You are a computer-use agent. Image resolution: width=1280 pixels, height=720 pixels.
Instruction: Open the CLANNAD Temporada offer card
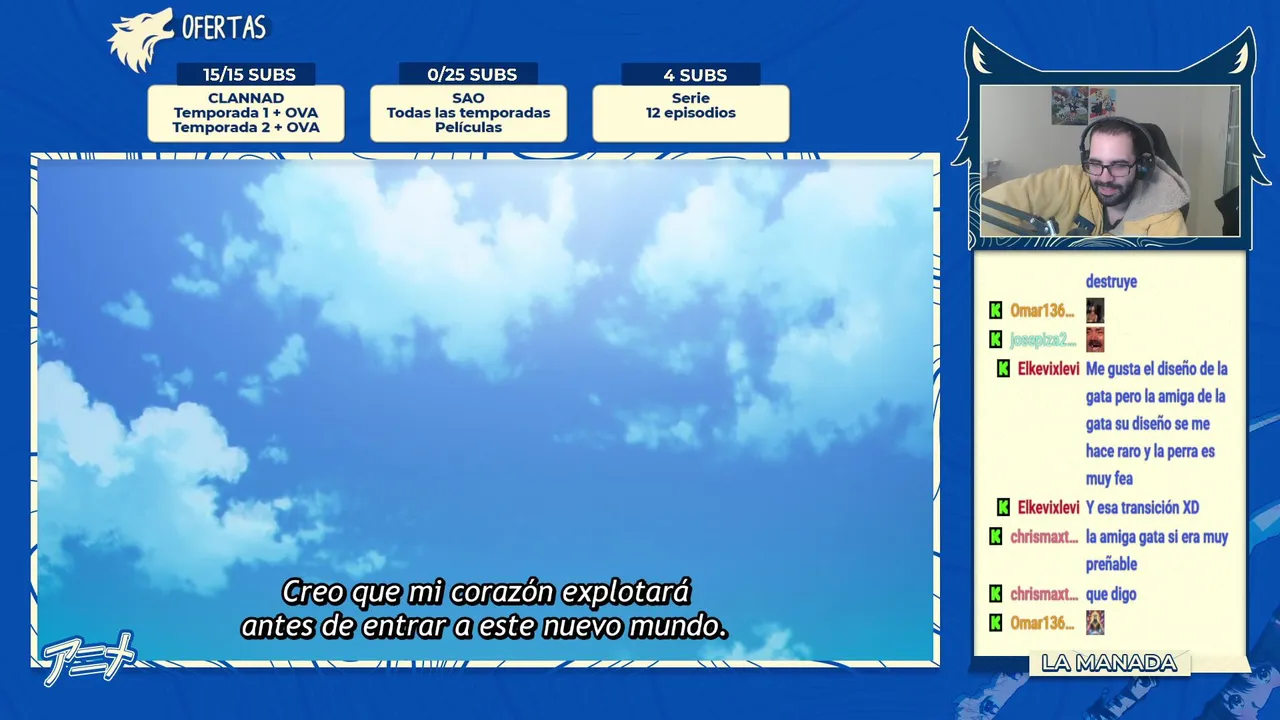246,113
